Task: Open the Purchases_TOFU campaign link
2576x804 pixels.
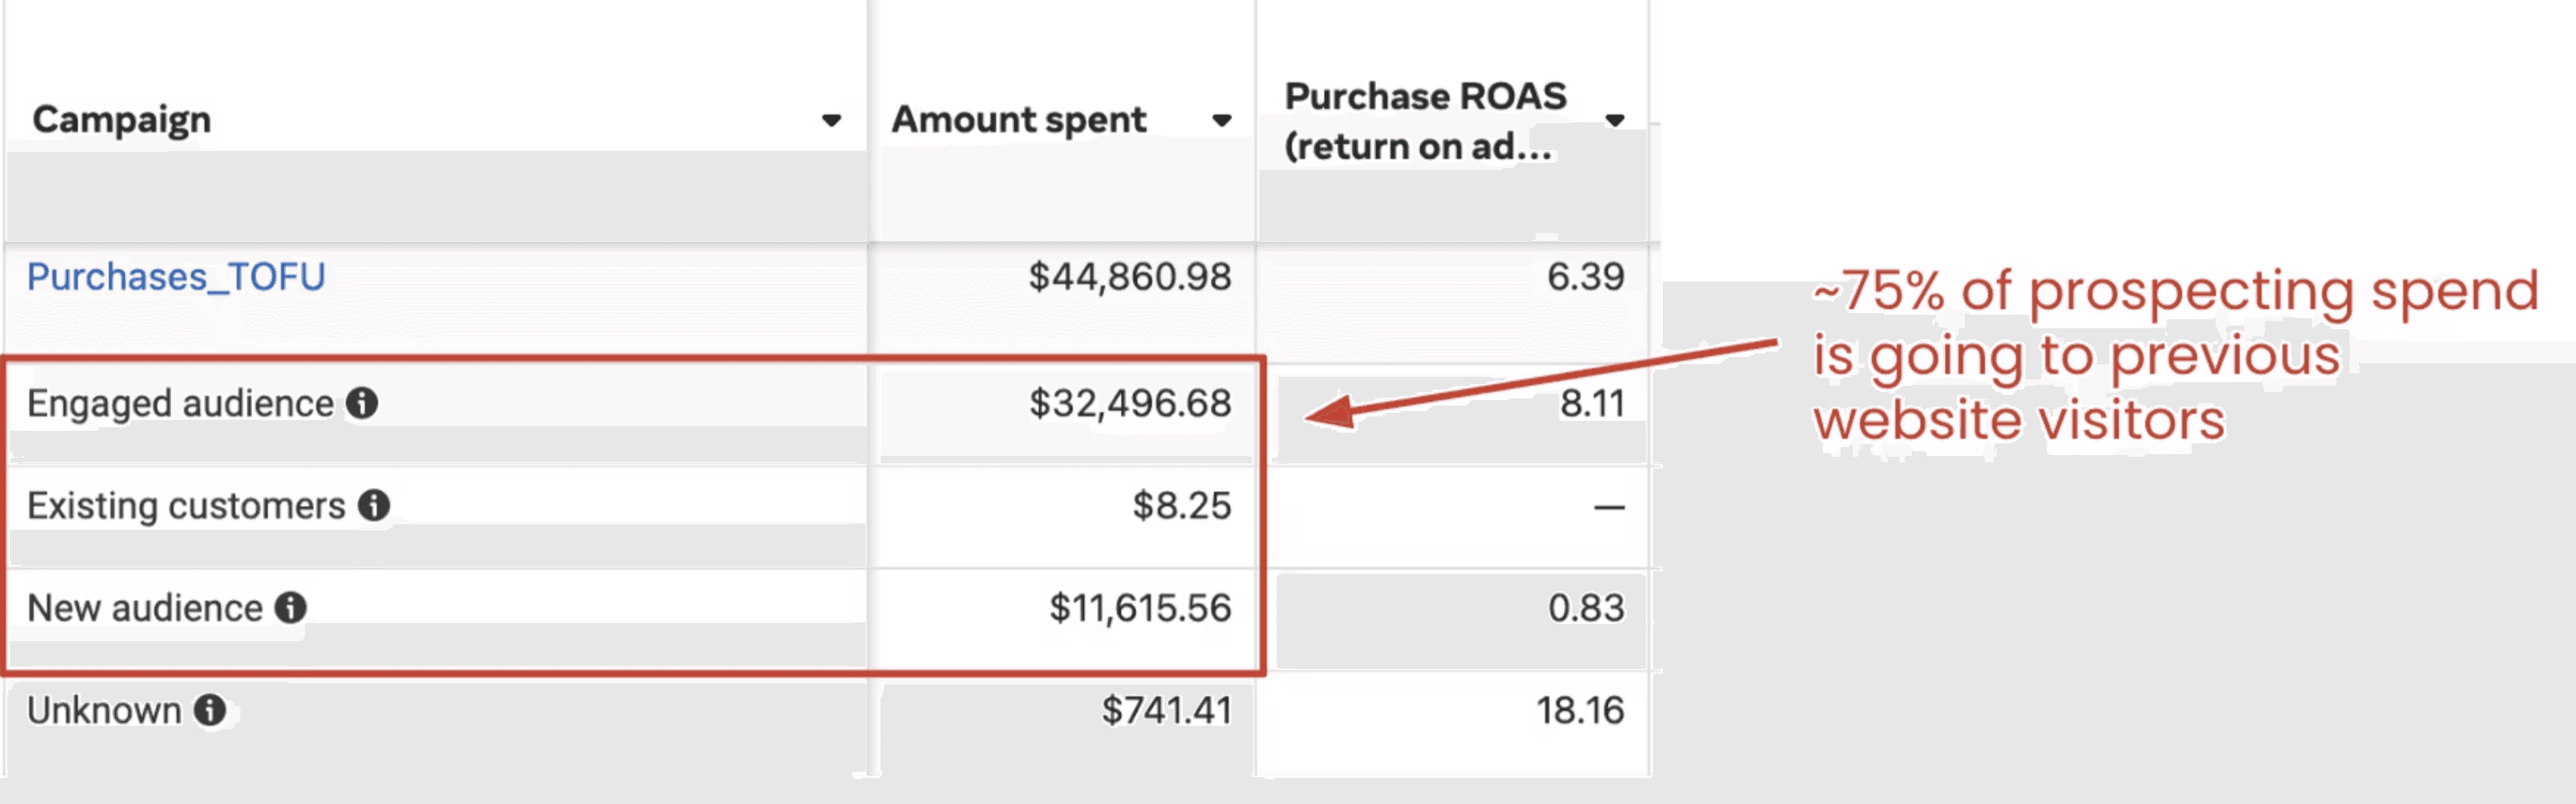Action: 176,277
